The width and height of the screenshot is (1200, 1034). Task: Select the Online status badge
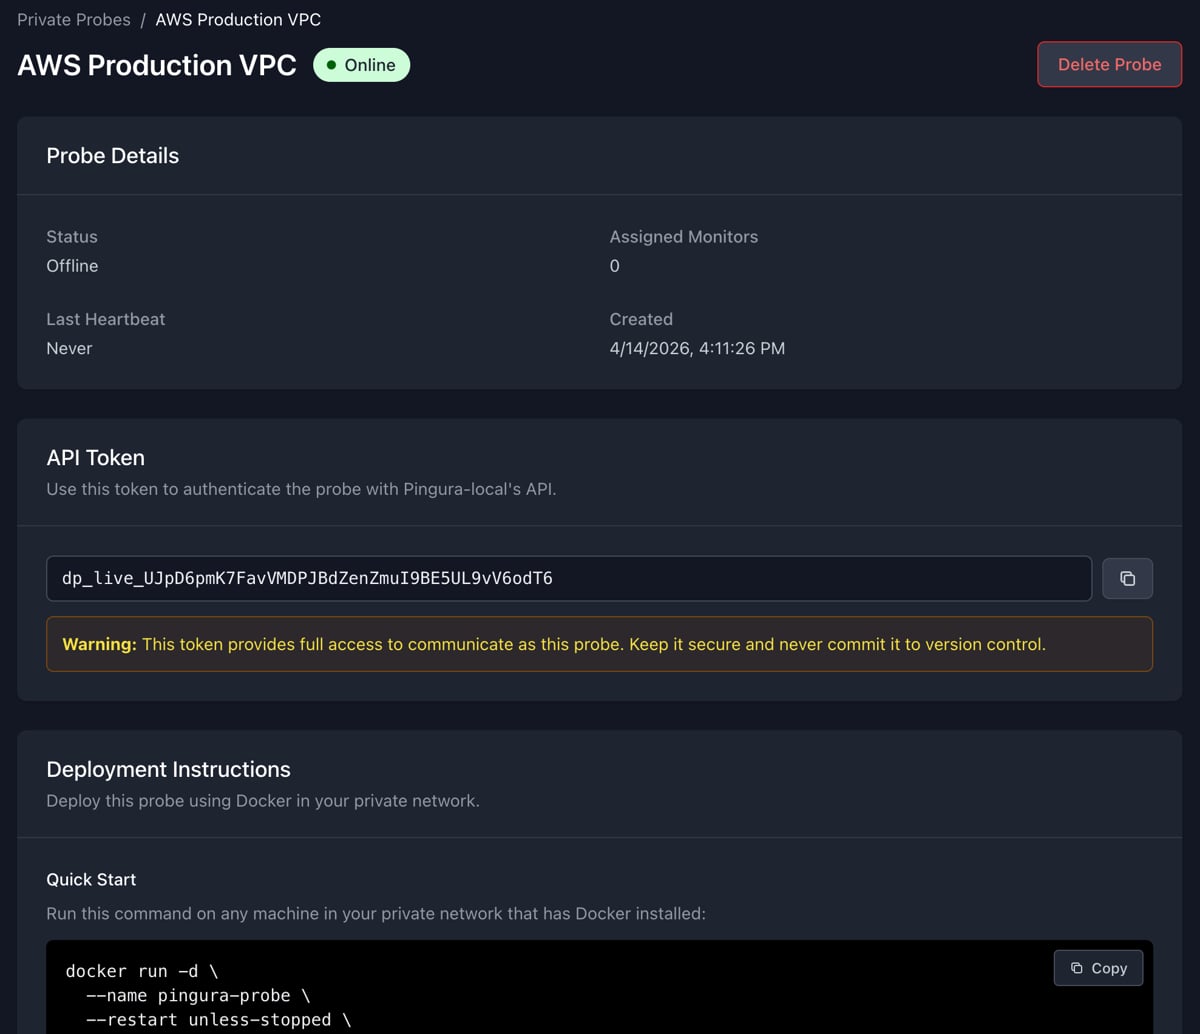tap(361, 64)
